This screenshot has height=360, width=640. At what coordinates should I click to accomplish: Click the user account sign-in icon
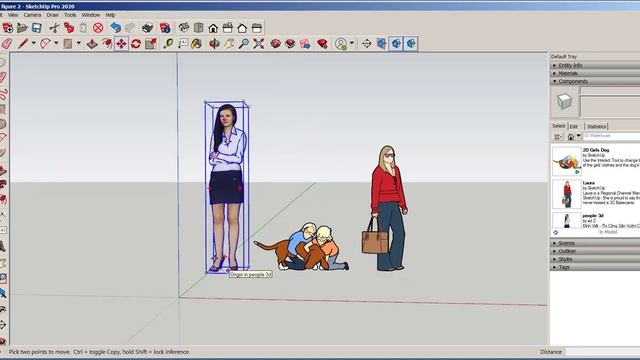pyautogui.click(x=341, y=44)
